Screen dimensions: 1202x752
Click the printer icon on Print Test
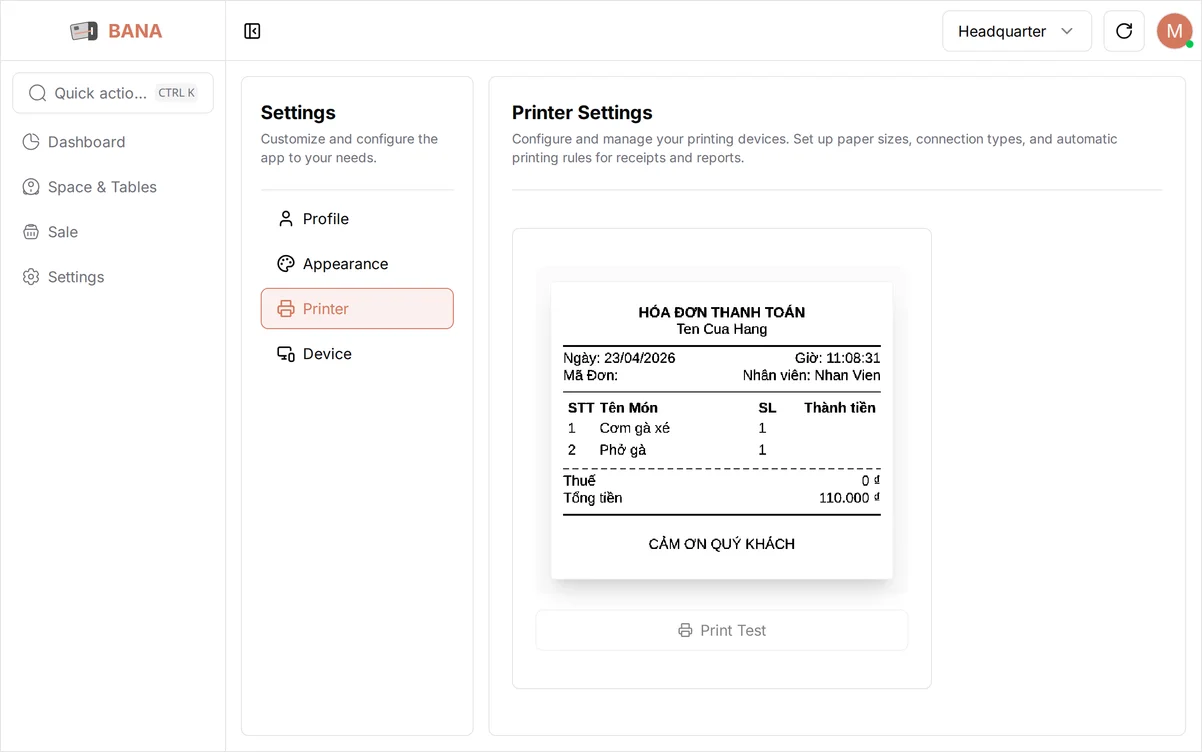pos(685,630)
